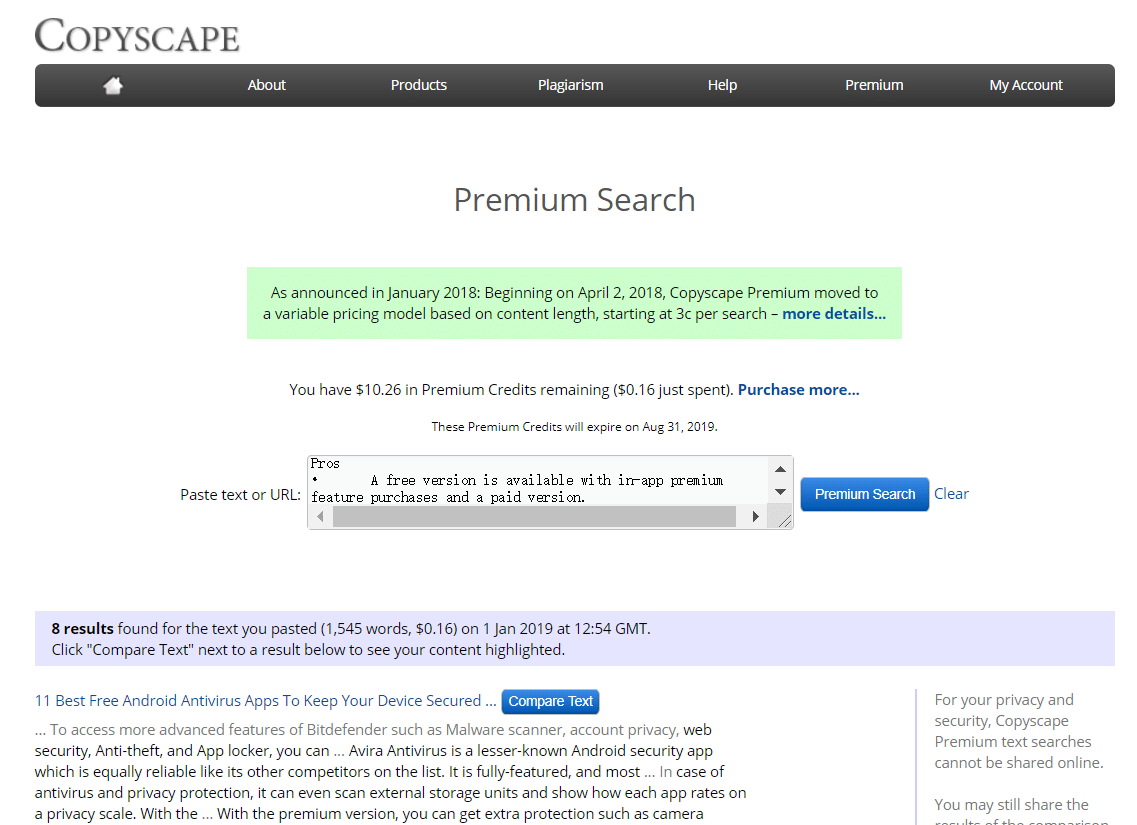Open the Help menu
Image resolution: width=1137 pixels, height=825 pixels.
click(722, 85)
